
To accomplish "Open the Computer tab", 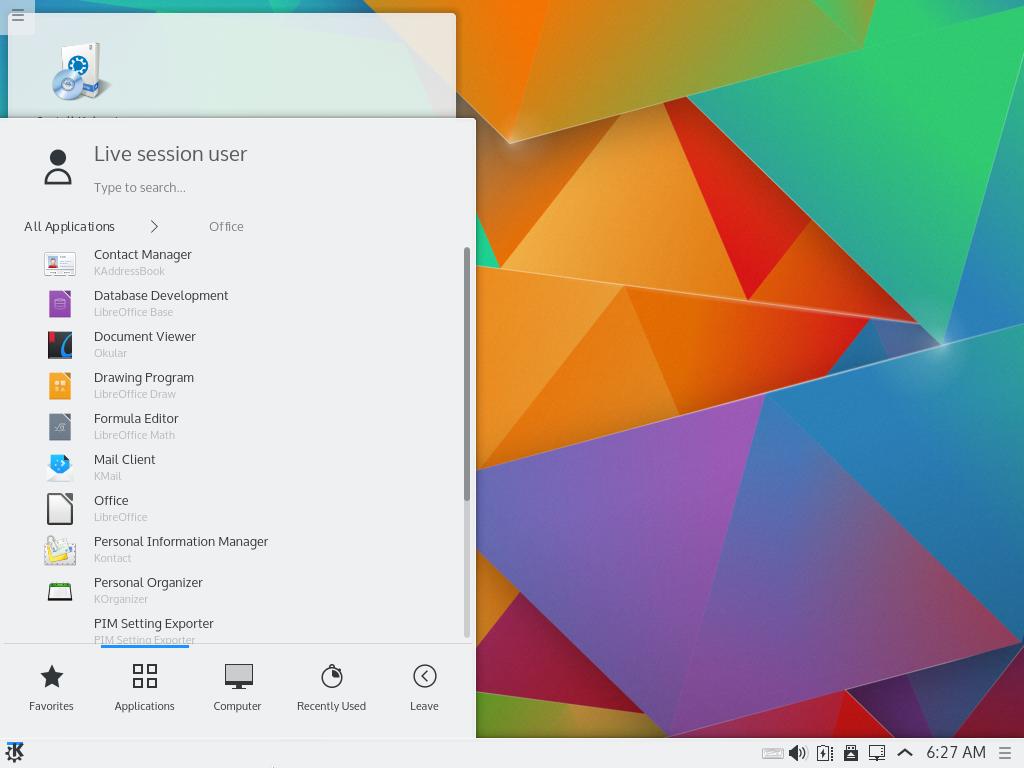I will point(237,687).
